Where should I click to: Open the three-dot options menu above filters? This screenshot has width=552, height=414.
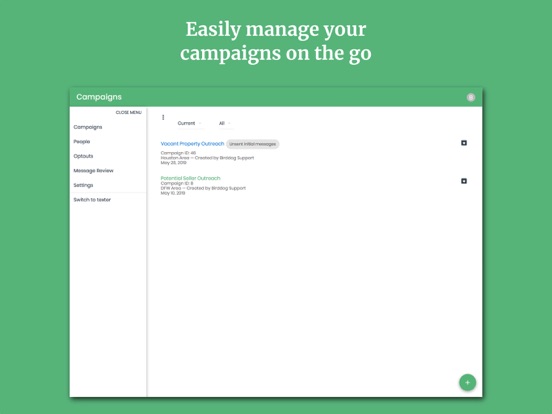pos(163,118)
